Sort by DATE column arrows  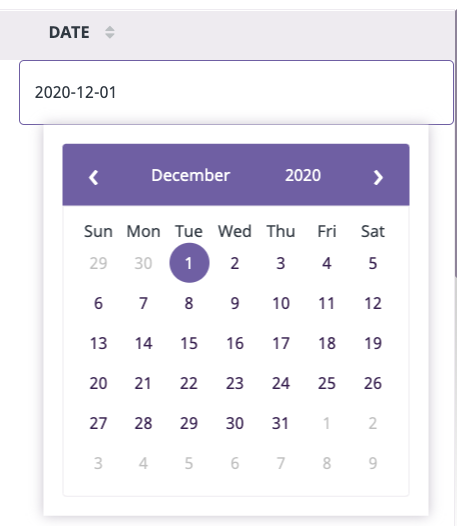(110, 33)
